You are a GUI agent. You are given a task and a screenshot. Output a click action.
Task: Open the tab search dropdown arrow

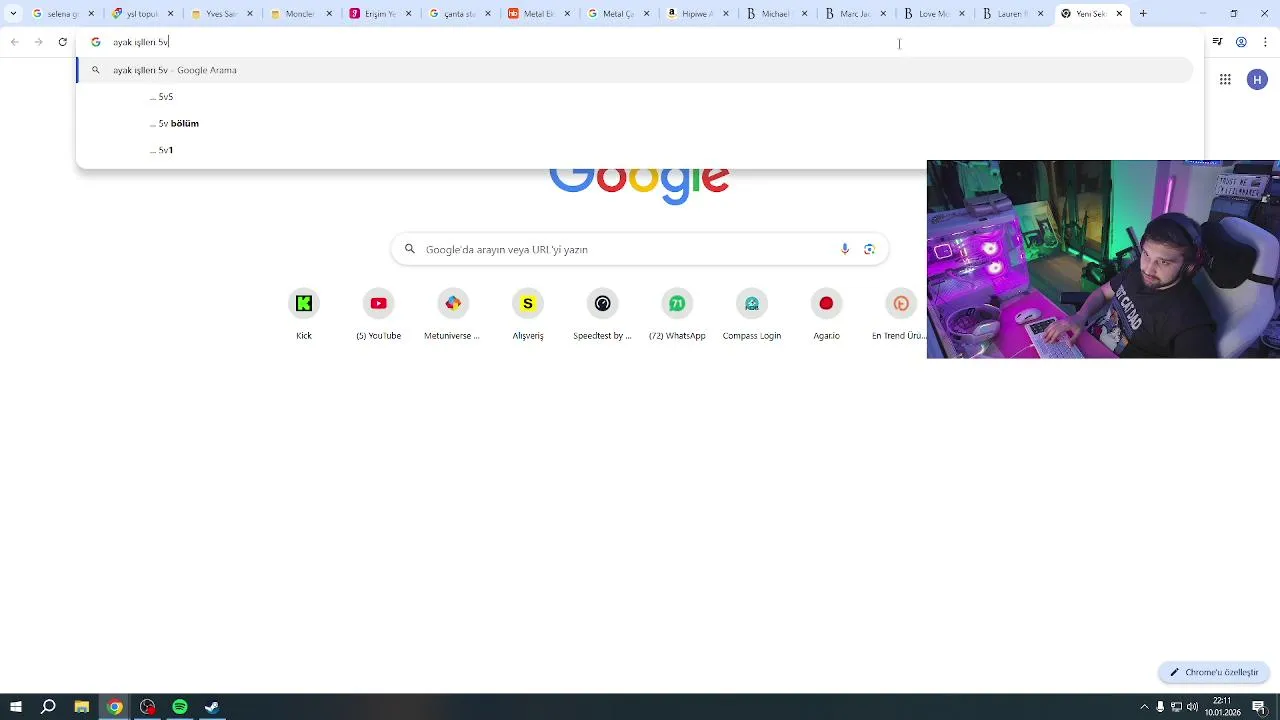13,14
